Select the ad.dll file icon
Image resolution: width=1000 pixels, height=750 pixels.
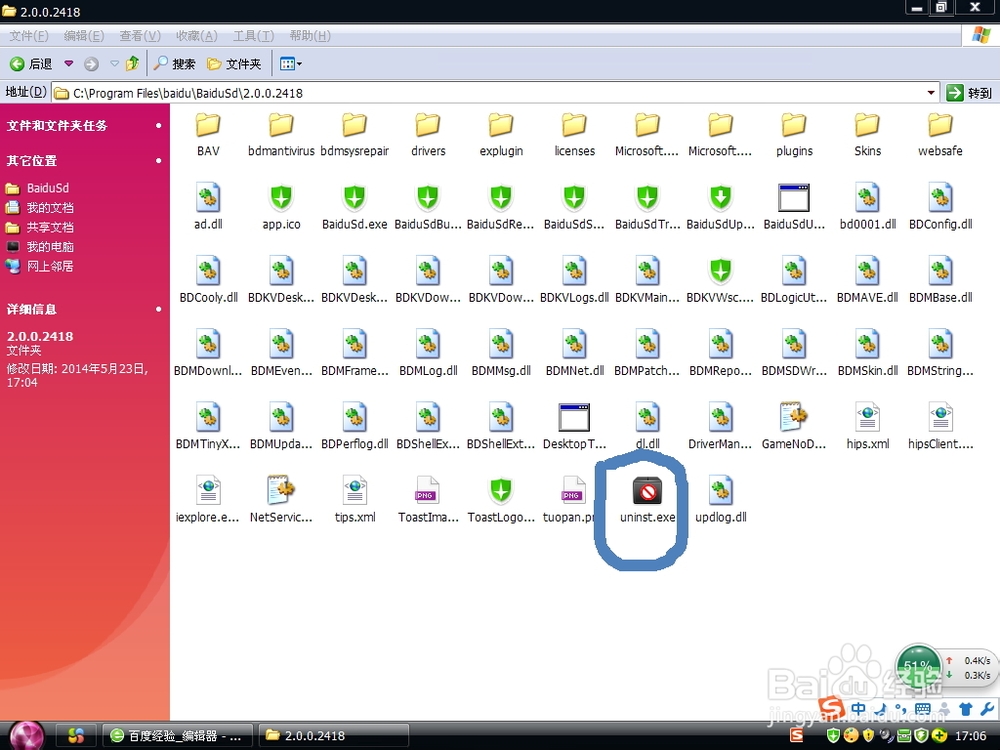click(x=208, y=198)
